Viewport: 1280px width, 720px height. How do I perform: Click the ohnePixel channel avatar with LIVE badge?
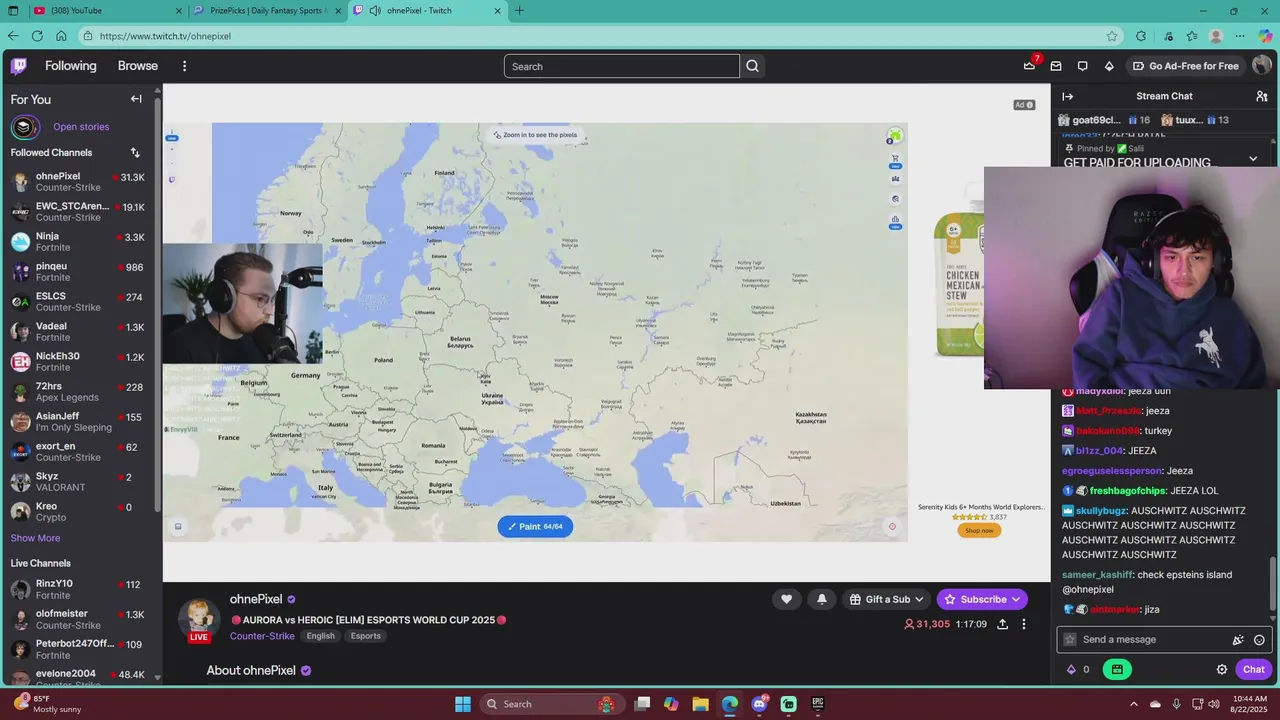(x=199, y=620)
